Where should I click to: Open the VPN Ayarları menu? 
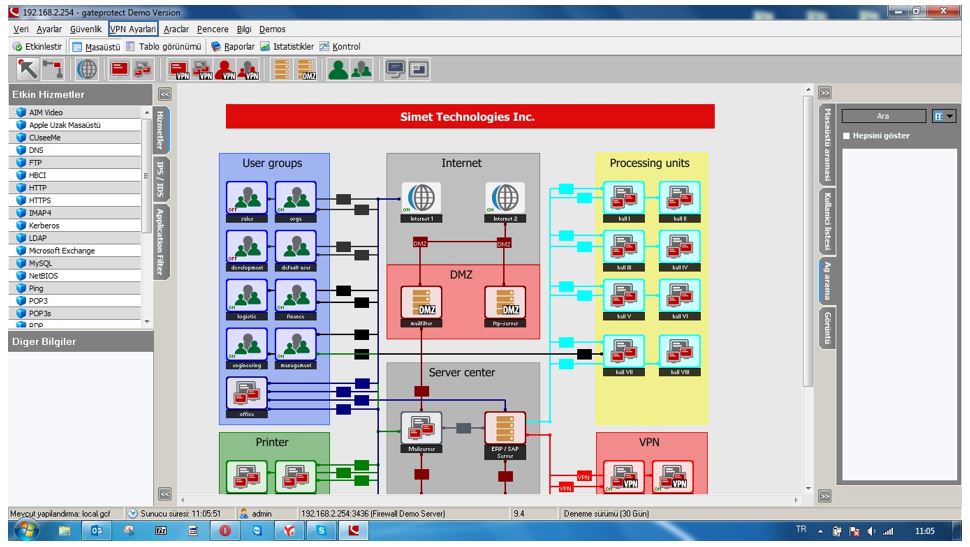[x=133, y=29]
